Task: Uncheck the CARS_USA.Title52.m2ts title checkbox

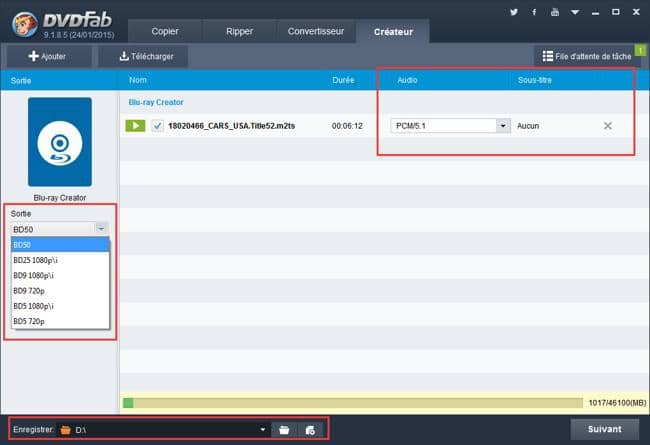Action: coord(158,126)
